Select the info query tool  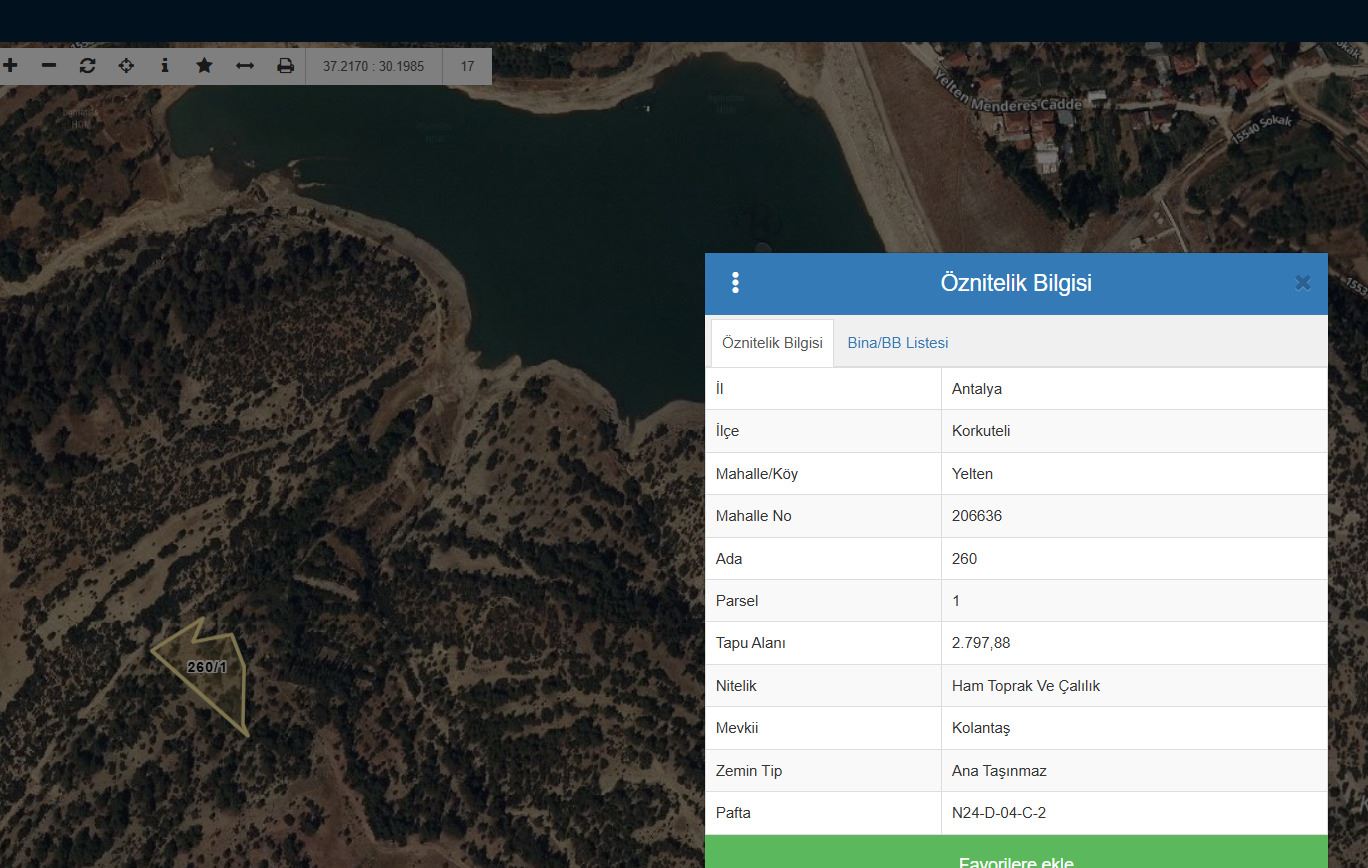tap(165, 66)
